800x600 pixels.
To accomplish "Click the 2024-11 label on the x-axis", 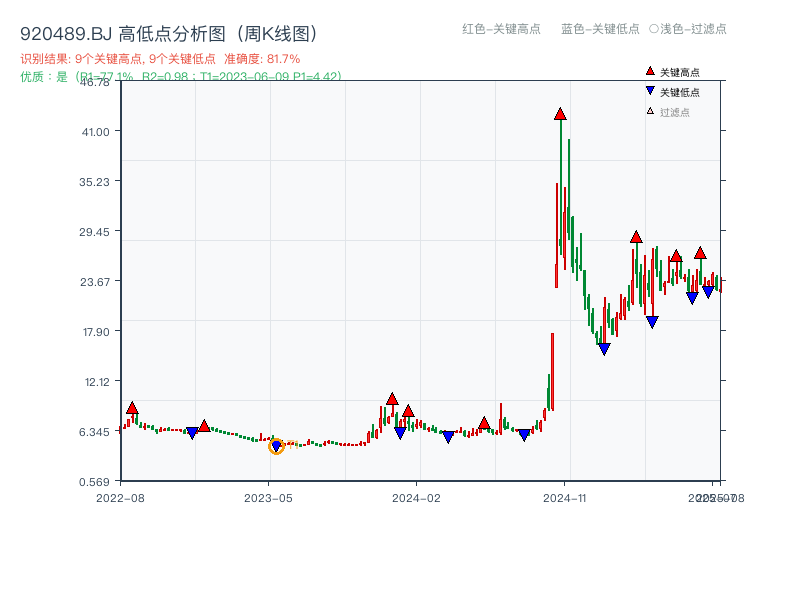I will pyautogui.click(x=566, y=495).
